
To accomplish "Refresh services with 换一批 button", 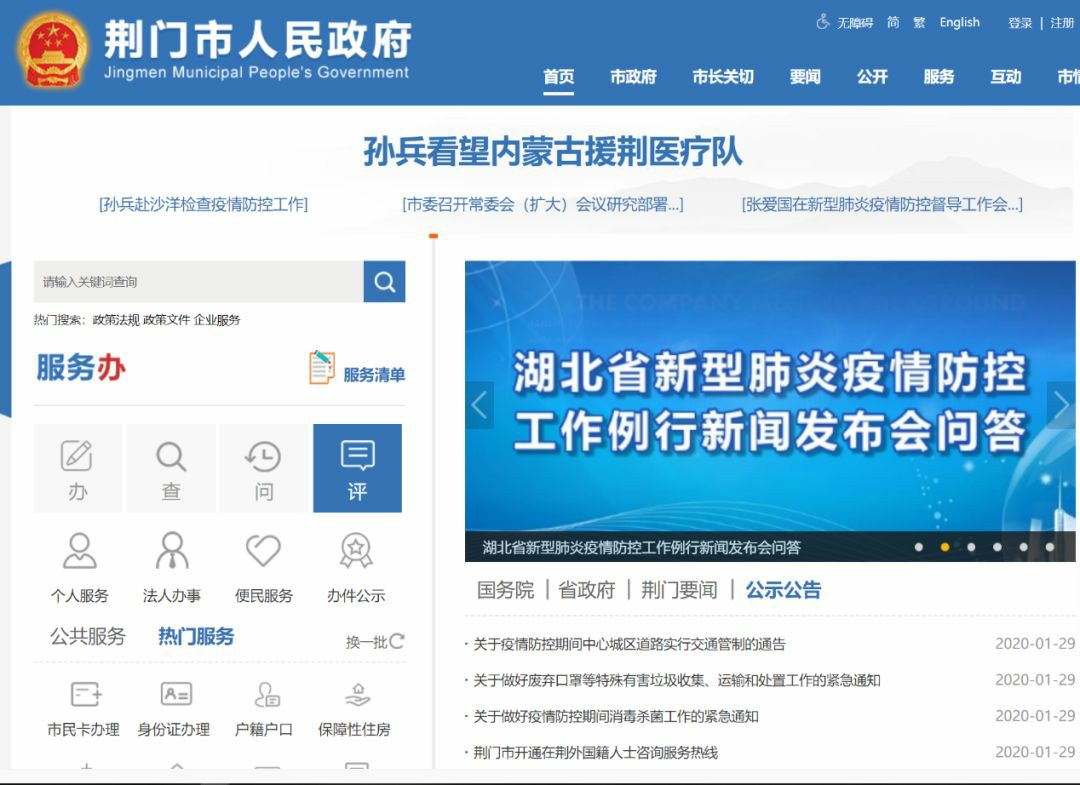I will [x=375, y=642].
